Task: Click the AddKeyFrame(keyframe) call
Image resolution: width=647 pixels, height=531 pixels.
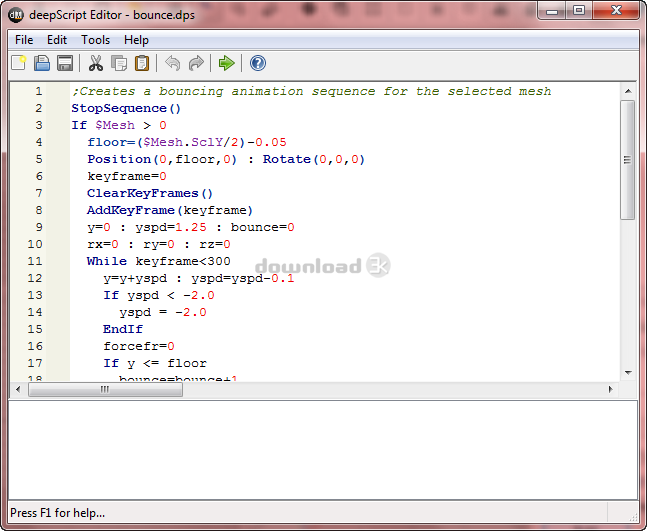Action: pos(170,210)
